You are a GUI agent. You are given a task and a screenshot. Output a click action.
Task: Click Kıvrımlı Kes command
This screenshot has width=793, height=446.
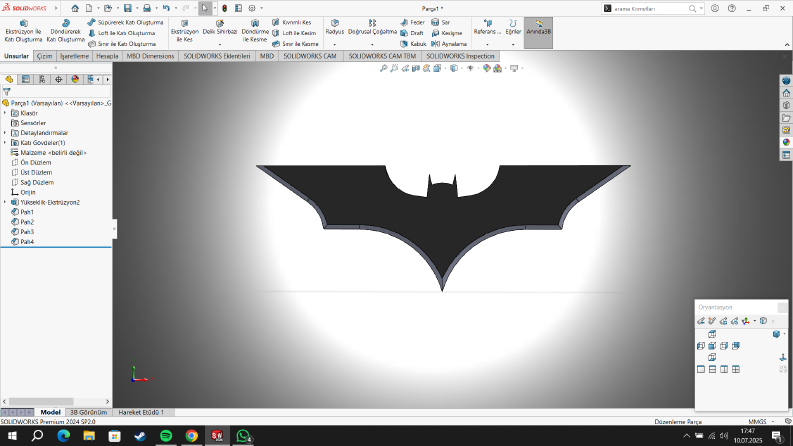pyautogui.click(x=291, y=22)
